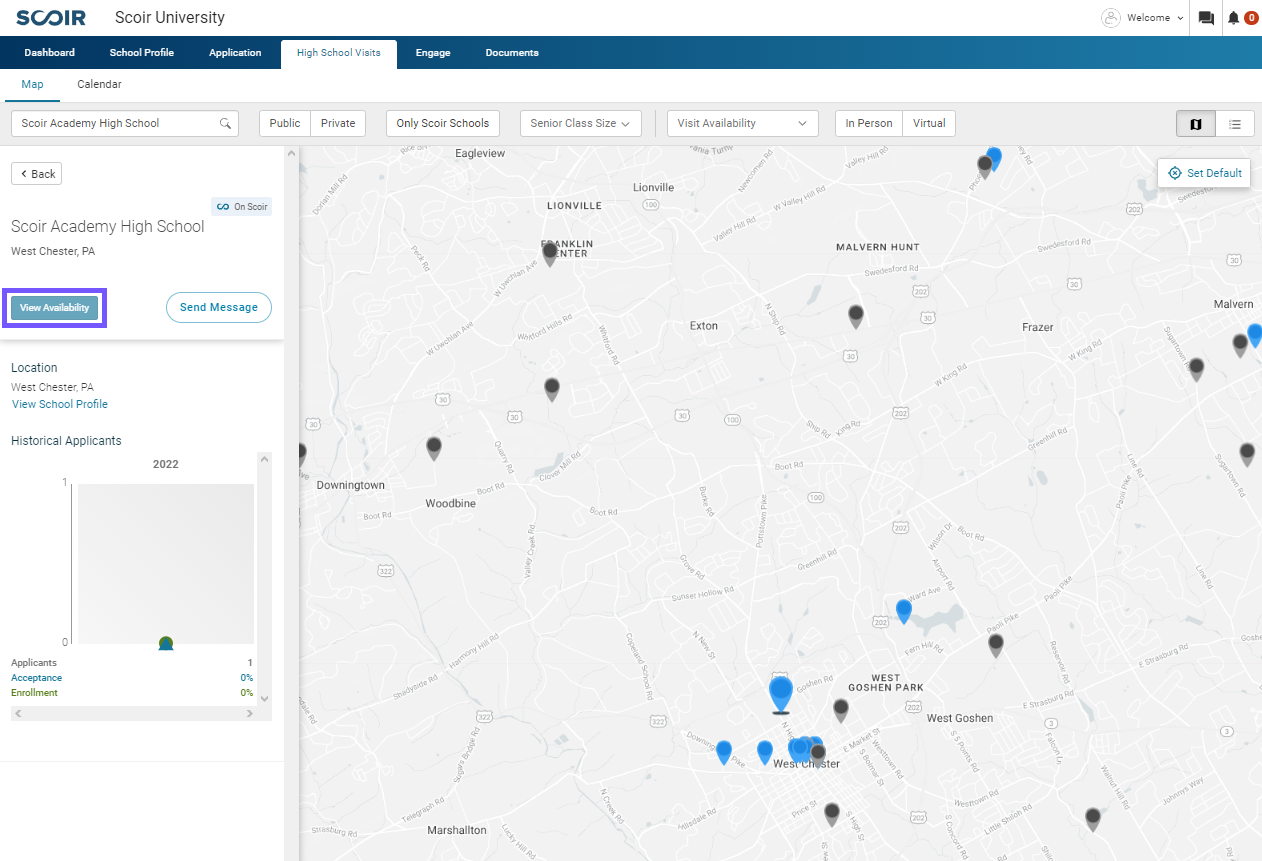Screen dimensions: 1262x861
Task: Click the Acceptance legend label
Action: pyautogui.click(x=36, y=678)
